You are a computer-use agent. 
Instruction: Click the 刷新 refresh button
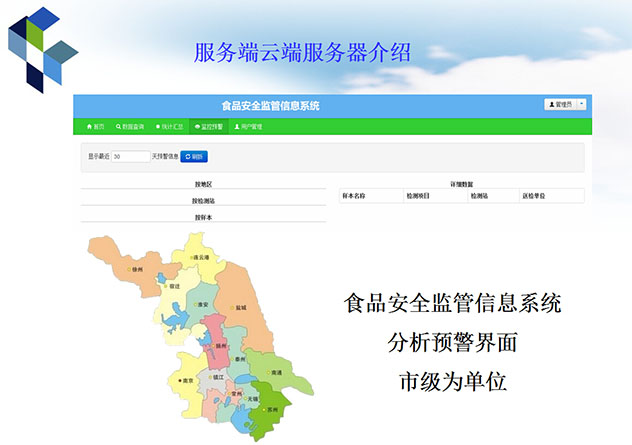194,157
